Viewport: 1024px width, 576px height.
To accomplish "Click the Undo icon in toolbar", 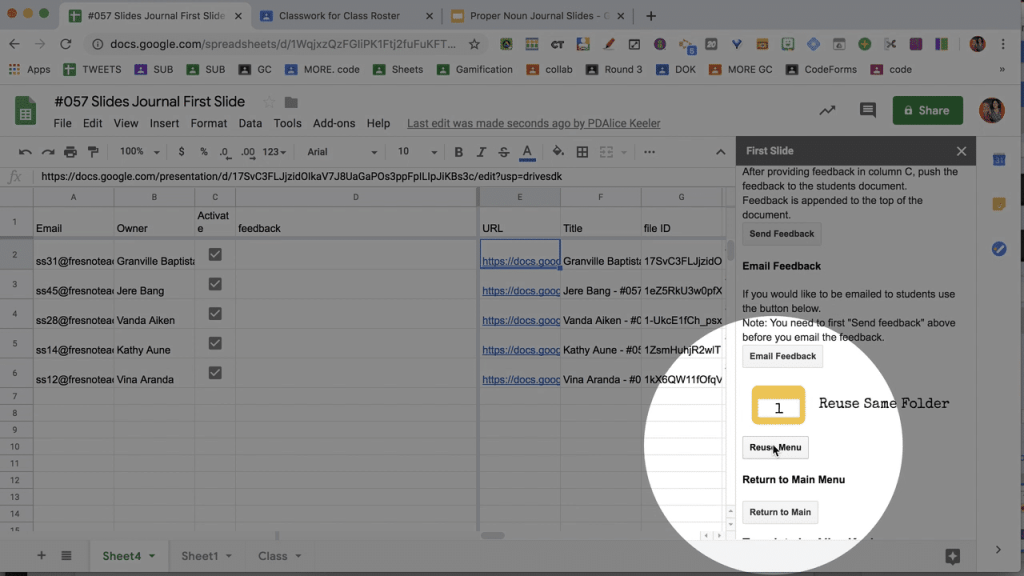I will [25, 152].
